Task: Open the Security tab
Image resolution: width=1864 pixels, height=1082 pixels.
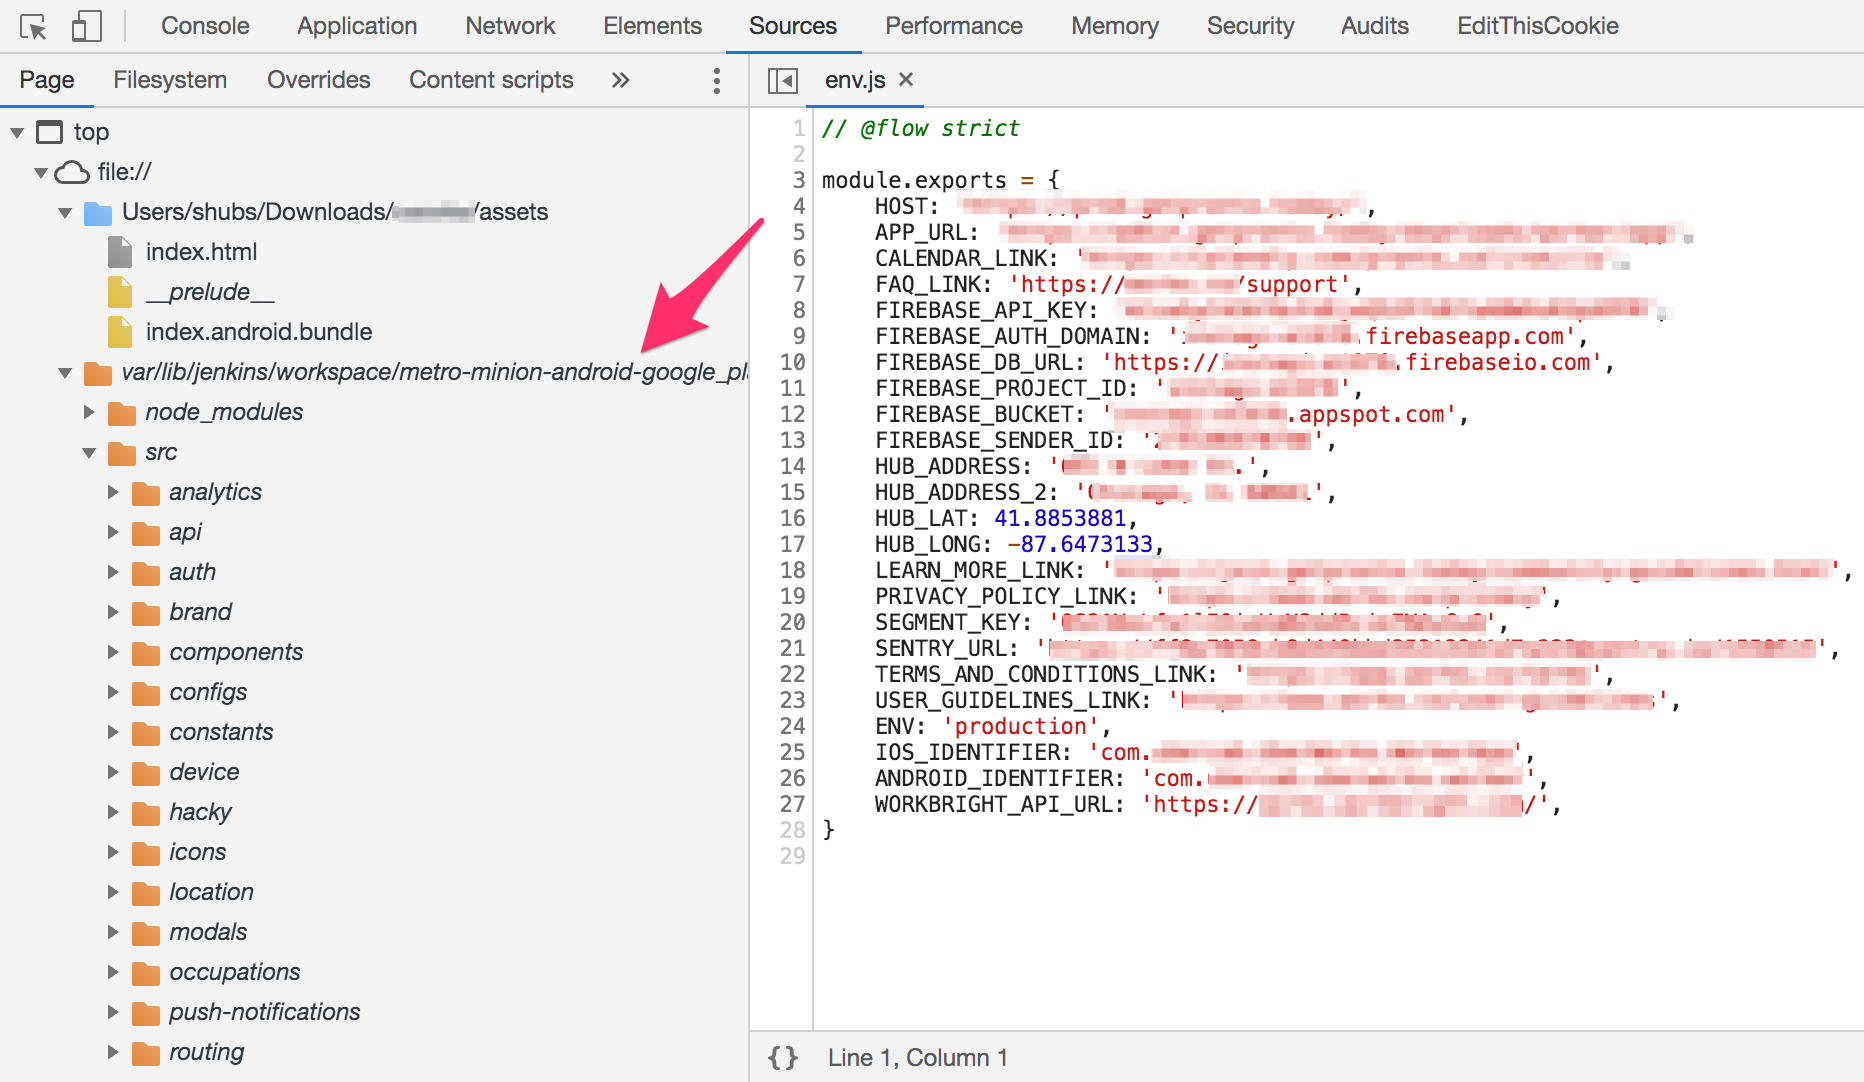Action: [1250, 26]
